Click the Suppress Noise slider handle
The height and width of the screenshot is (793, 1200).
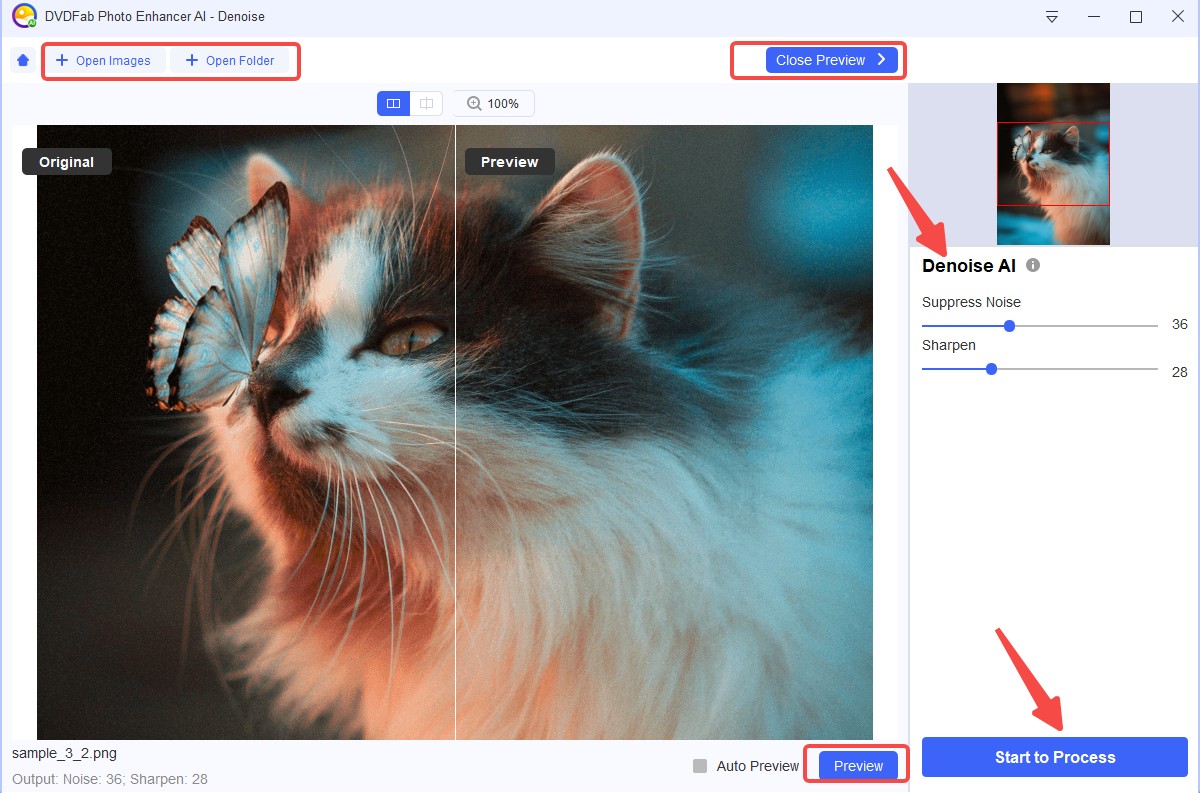pyautogui.click(x=1009, y=326)
